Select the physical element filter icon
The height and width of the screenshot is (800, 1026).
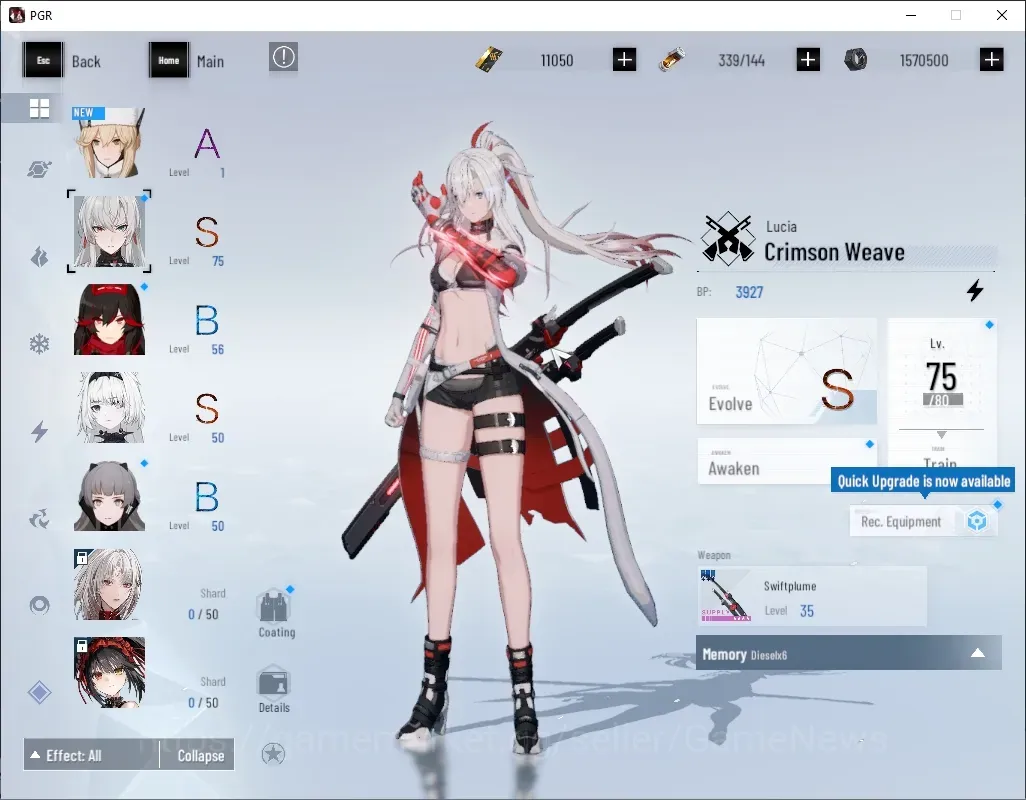39,169
